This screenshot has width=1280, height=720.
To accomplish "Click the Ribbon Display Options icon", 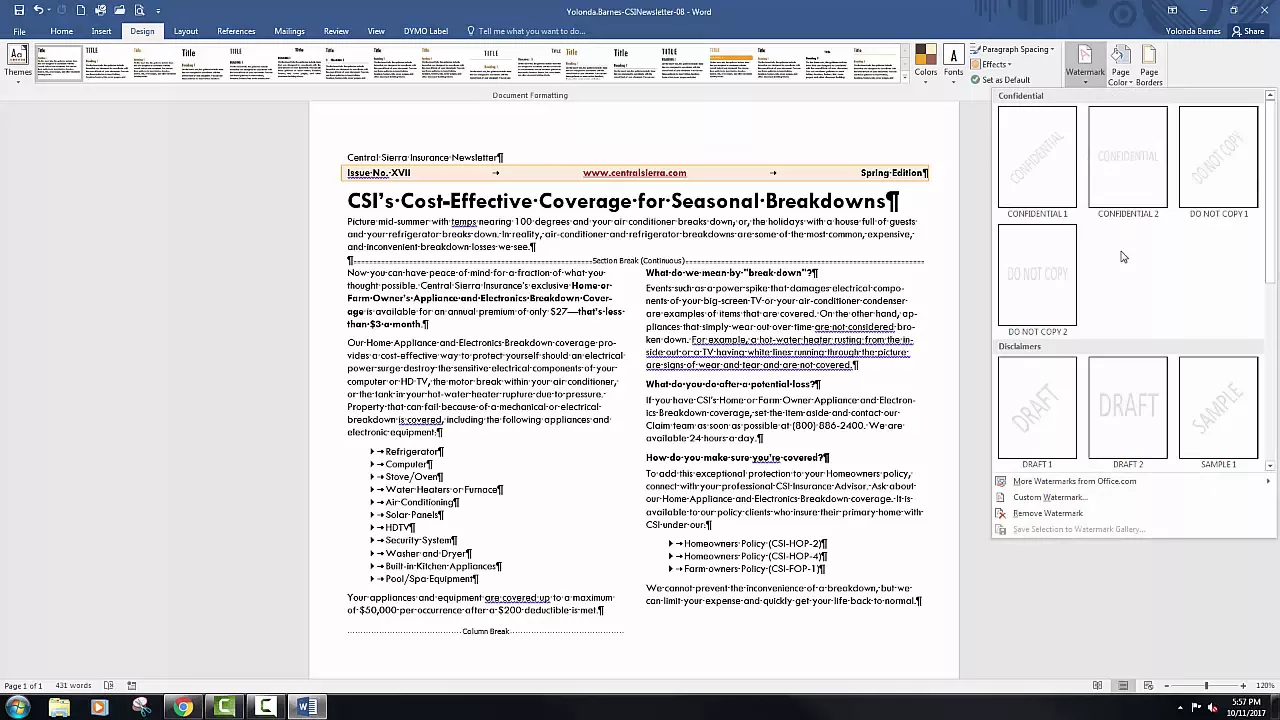I will pyautogui.click(x=1172, y=11).
